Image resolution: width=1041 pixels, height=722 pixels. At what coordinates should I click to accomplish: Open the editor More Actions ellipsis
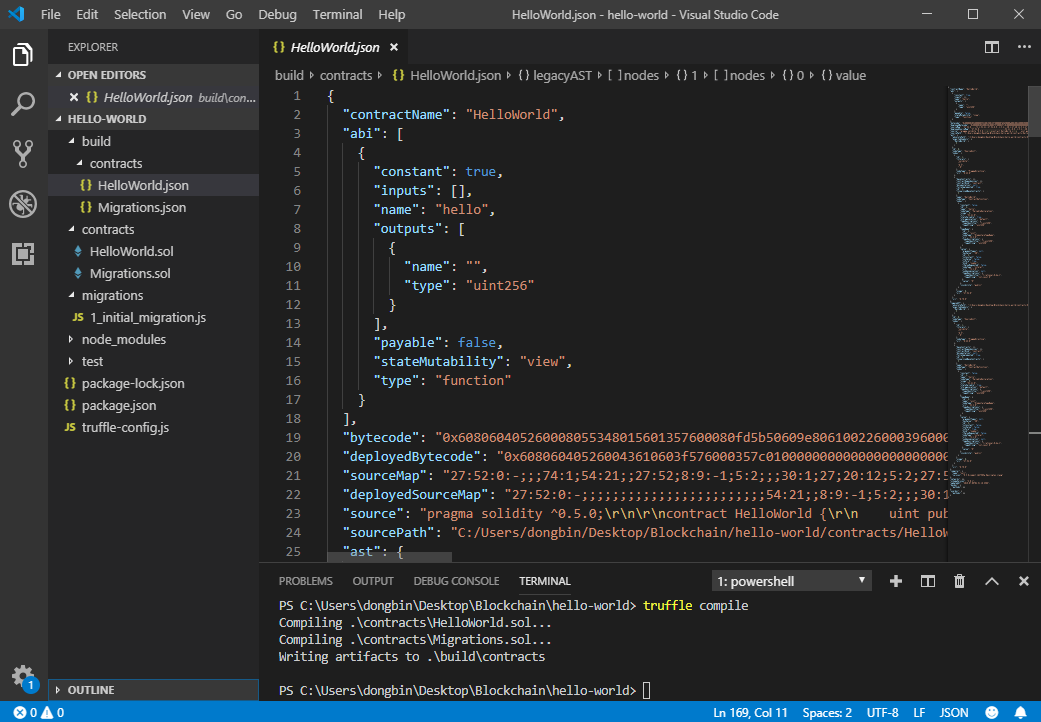1024,47
